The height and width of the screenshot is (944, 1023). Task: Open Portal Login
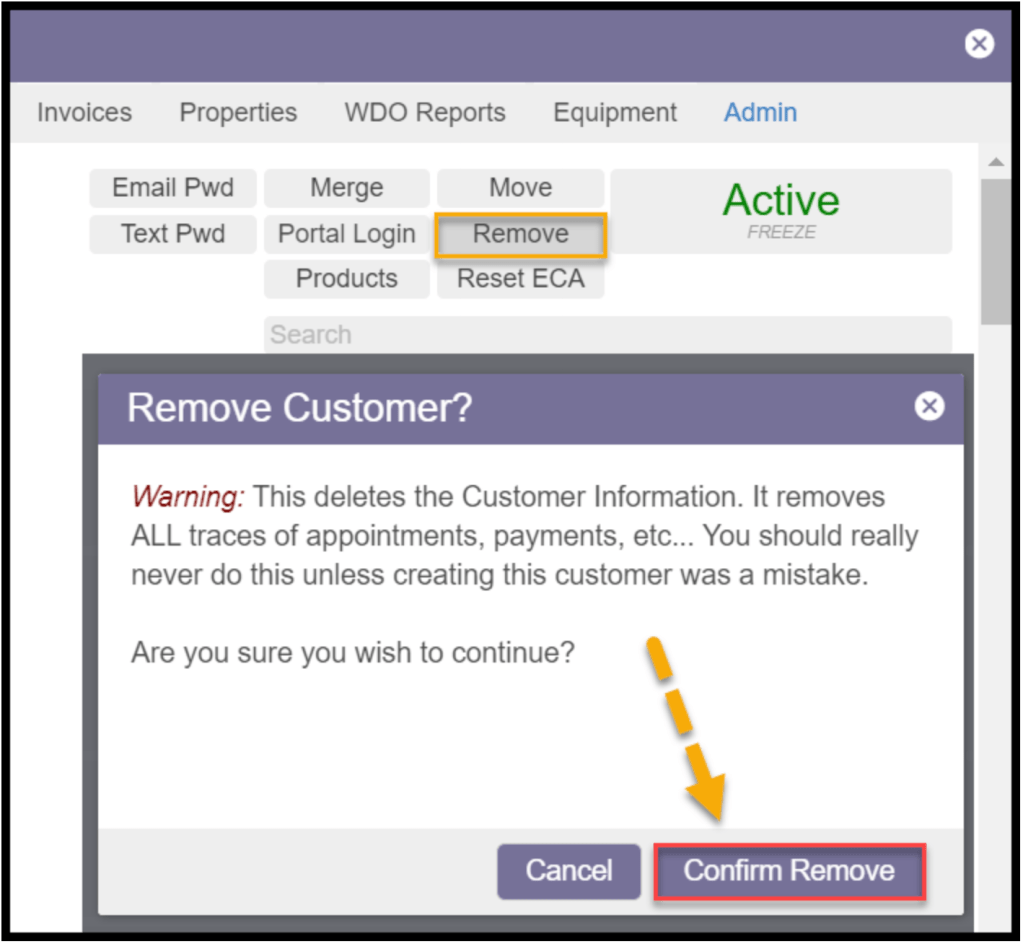click(x=346, y=234)
